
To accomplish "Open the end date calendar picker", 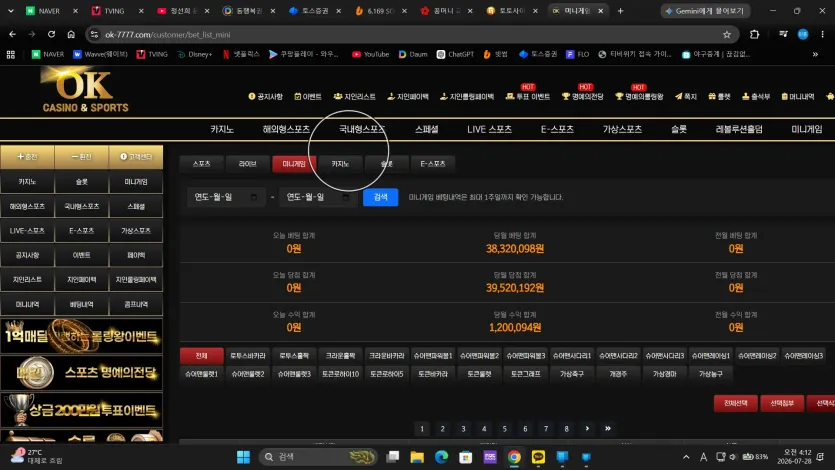I will [346, 197].
